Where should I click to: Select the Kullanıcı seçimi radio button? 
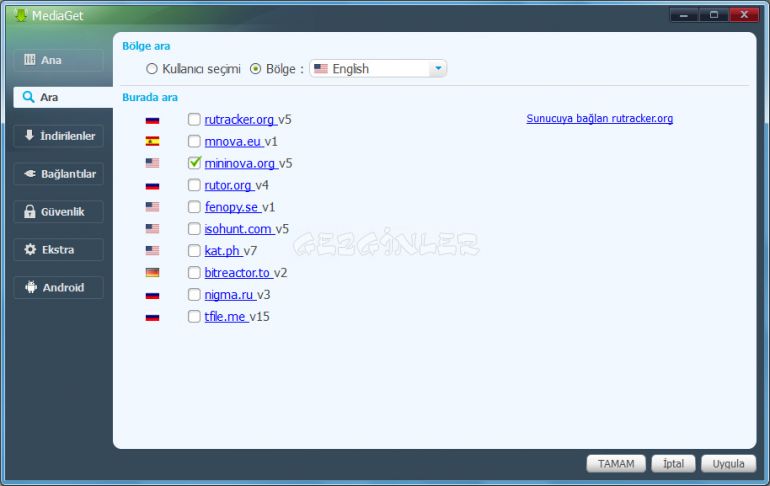pos(152,69)
